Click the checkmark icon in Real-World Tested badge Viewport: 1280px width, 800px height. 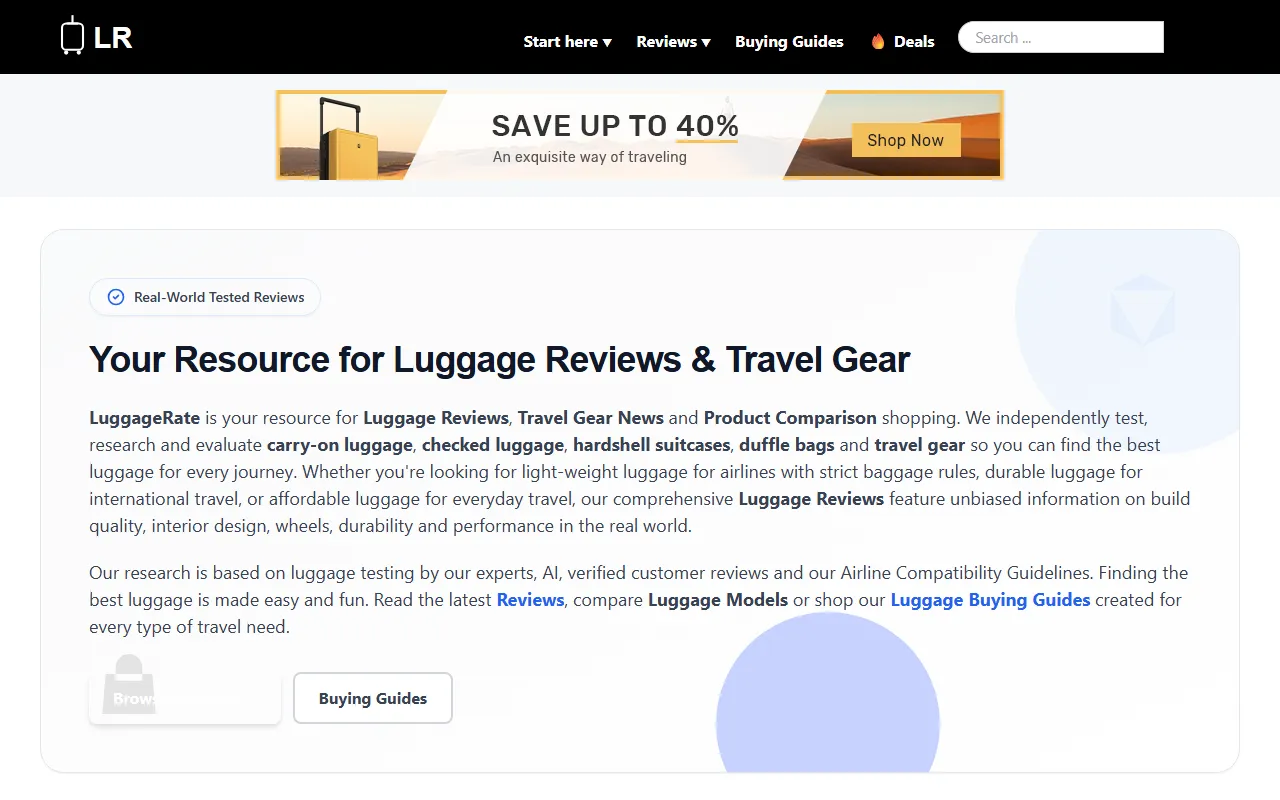tap(116, 297)
